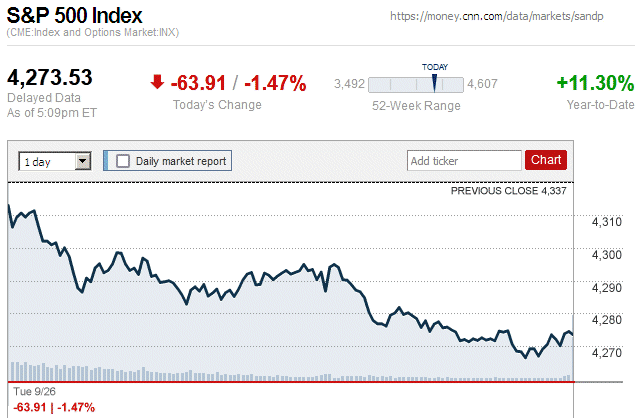Click the 52-week high value 4,607
640x420 pixels.
pos(483,84)
